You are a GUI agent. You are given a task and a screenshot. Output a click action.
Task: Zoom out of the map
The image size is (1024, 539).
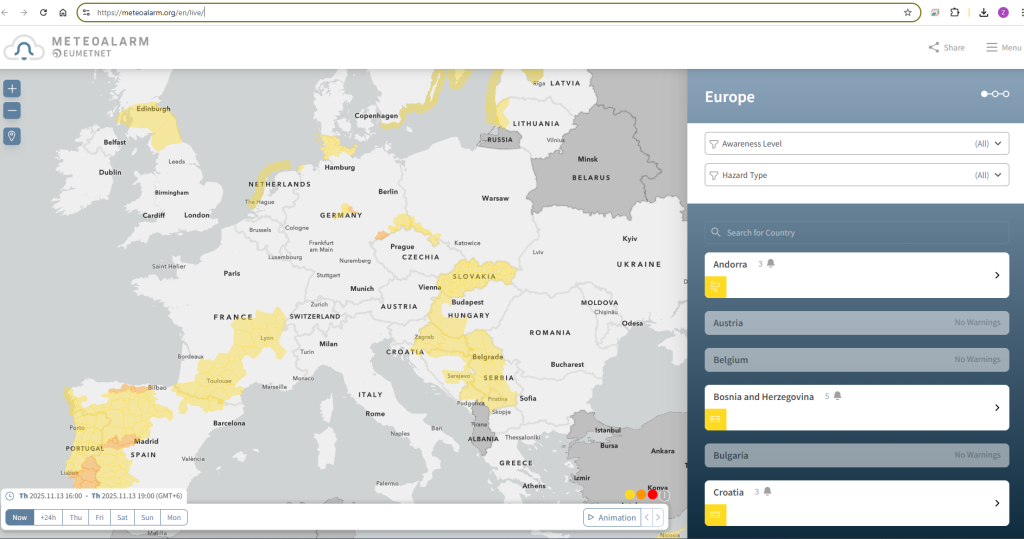12,111
